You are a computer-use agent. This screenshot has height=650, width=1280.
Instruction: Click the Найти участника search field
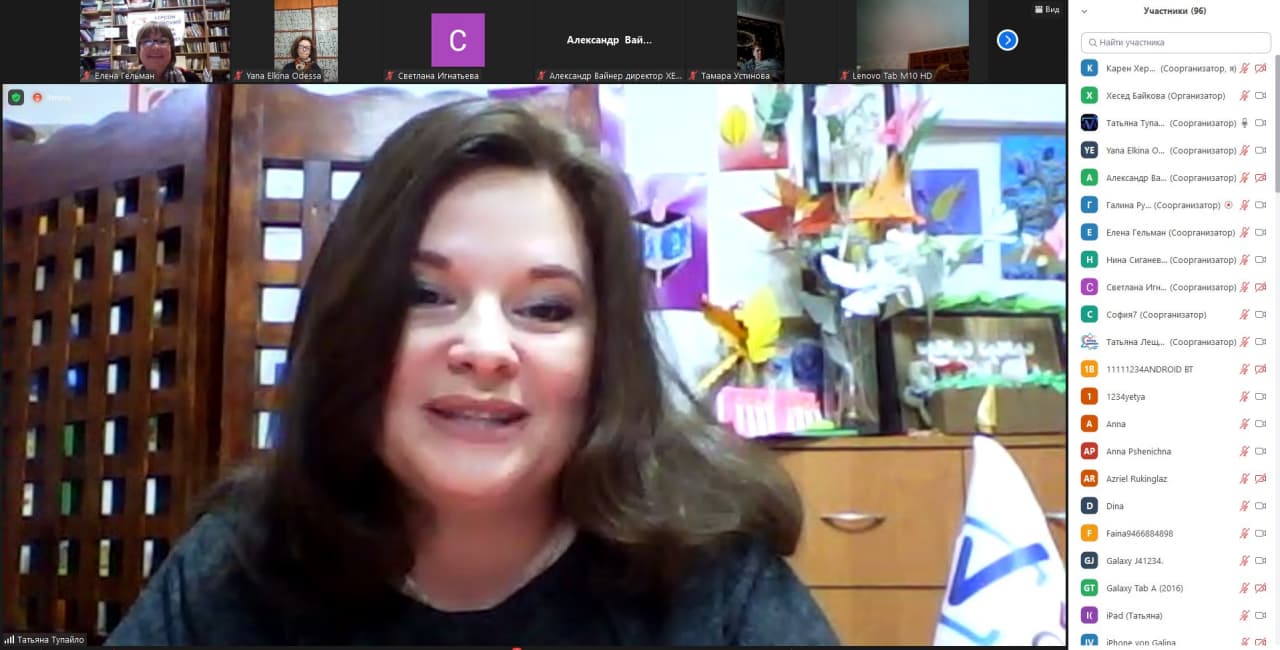point(1176,42)
